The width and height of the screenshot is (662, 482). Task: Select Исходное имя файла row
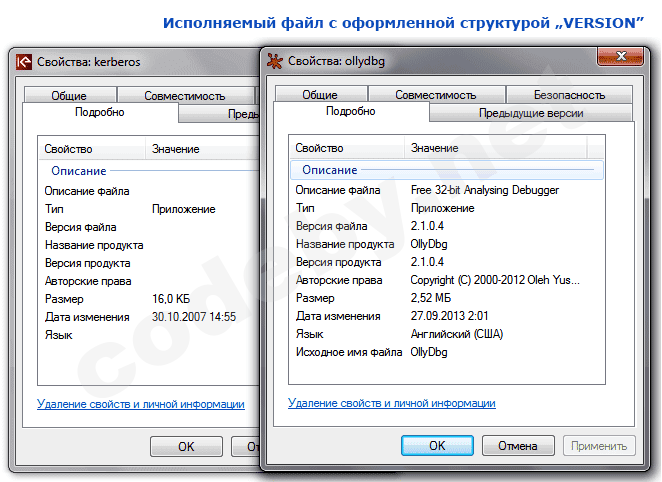point(447,352)
